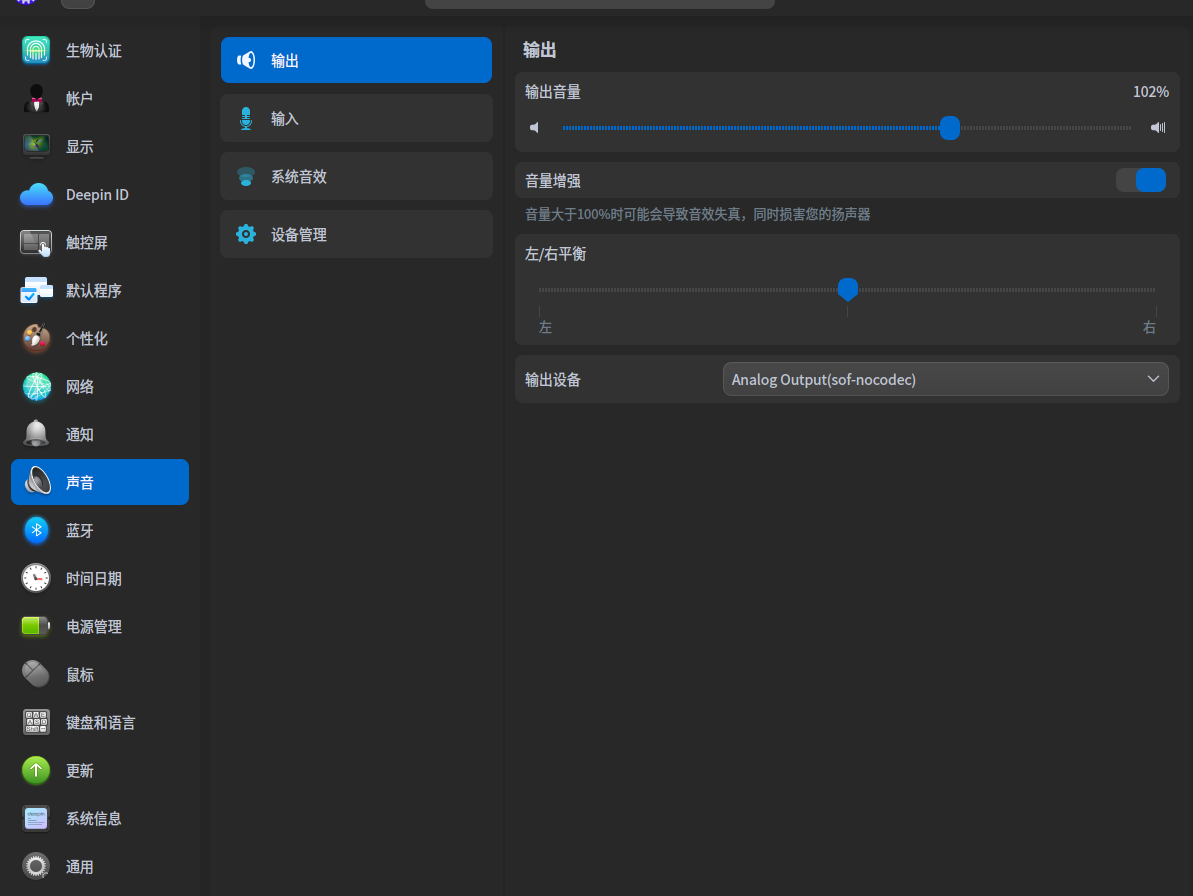Click the 生物认证 fingerprint icon
The image size is (1193, 896).
tap(36, 50)
